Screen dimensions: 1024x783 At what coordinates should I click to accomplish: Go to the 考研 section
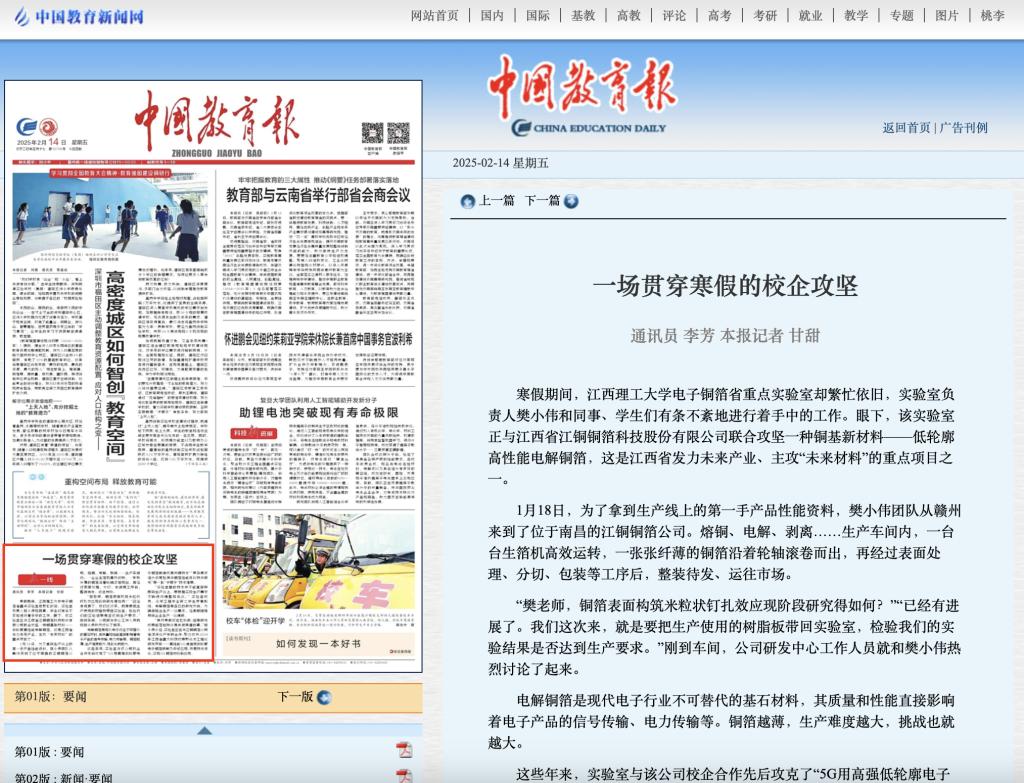(765, 16)
